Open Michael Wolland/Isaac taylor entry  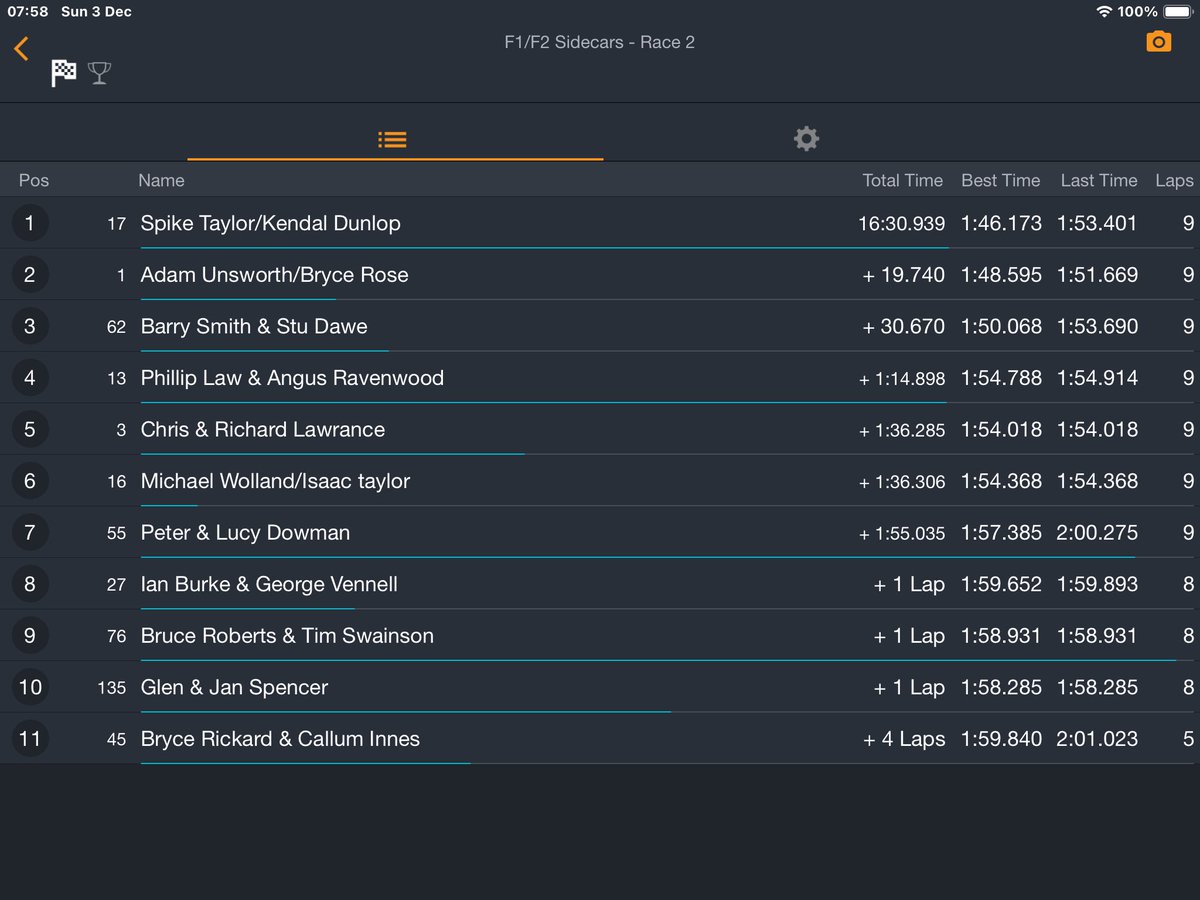pyautogui.click(x=600, y=481)
